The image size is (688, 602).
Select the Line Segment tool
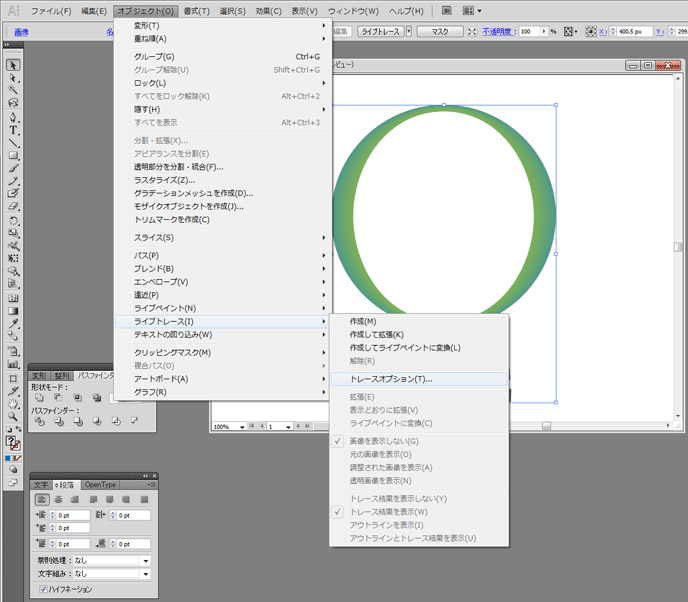[13, 143]
